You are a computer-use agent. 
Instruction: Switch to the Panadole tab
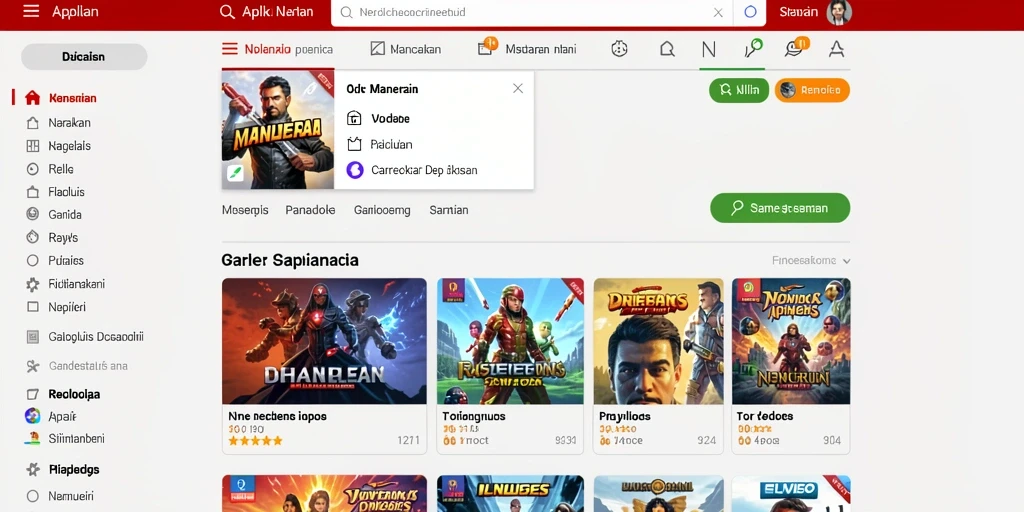click(310, 210)
